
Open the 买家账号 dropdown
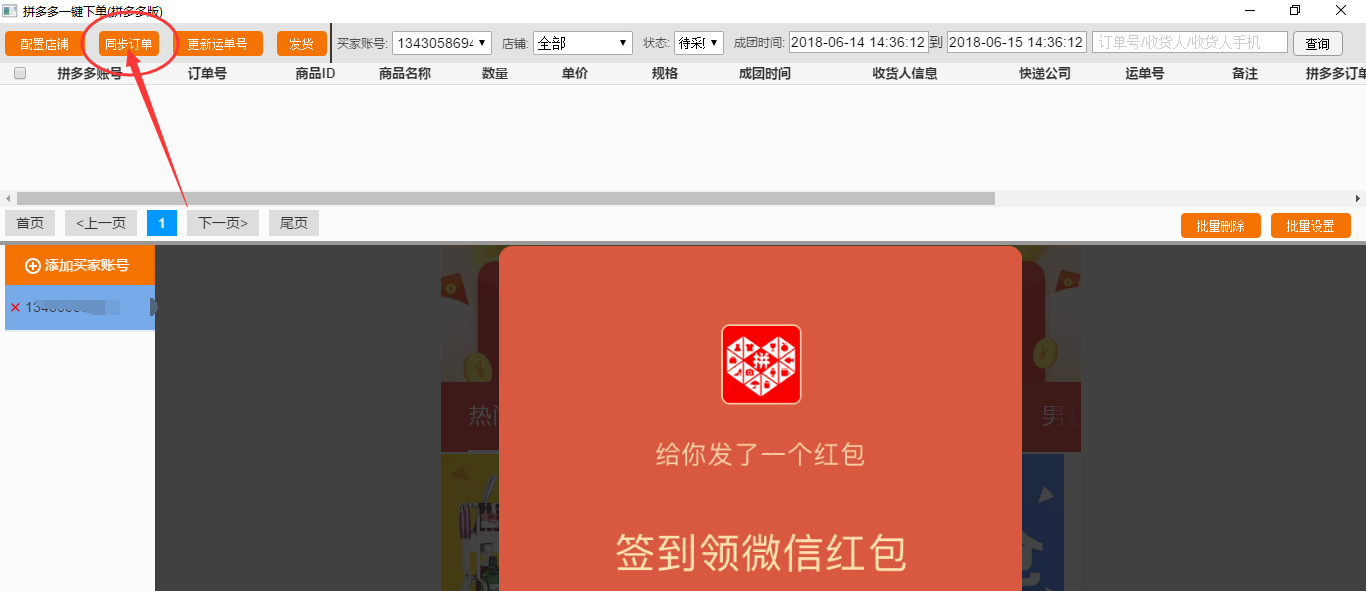[x=442, y=43]
